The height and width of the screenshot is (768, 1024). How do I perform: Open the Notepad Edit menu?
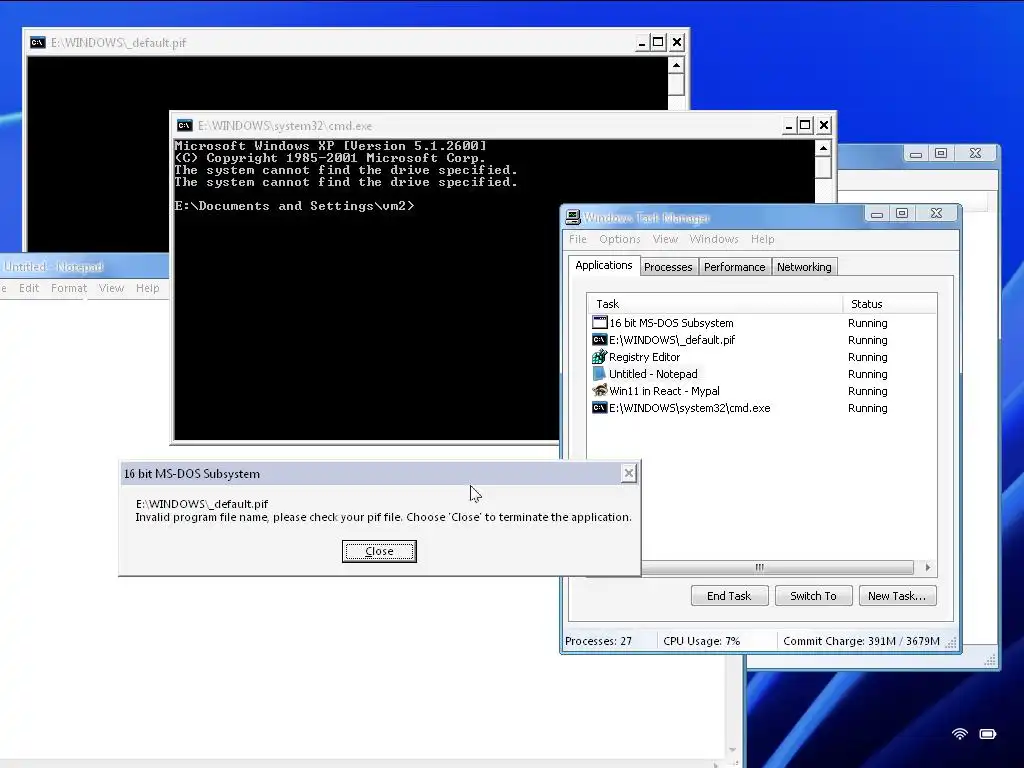click(x=29, y=288)
